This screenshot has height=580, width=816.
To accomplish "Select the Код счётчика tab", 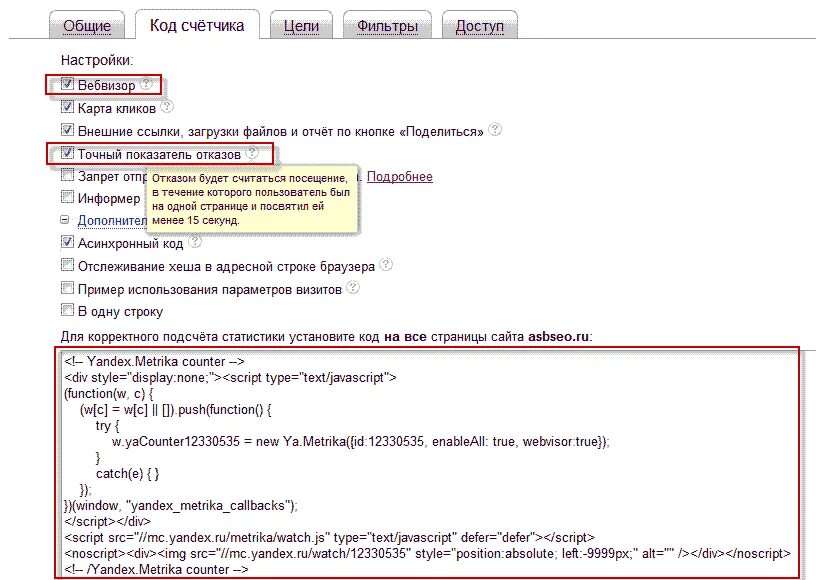I will click(x=197, y=25).
